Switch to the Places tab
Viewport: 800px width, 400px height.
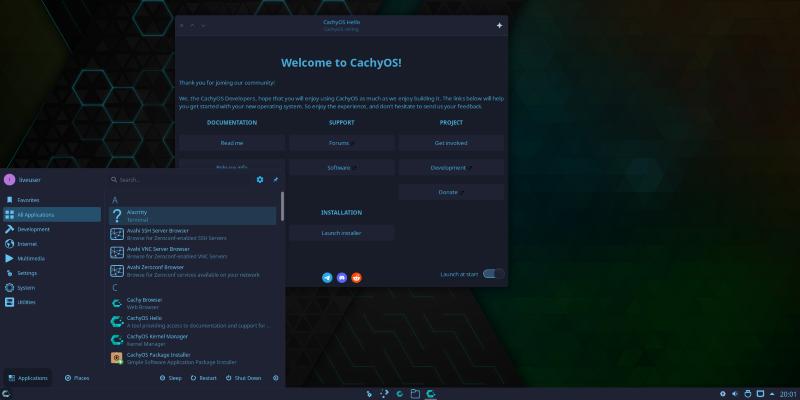[76, 378]
